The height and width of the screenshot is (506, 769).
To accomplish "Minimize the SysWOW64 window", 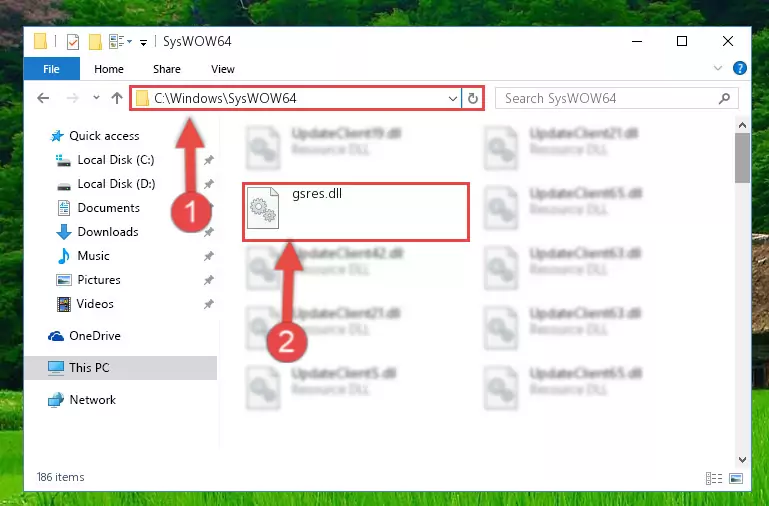I will pyautogui.click(x=637, y=42).
